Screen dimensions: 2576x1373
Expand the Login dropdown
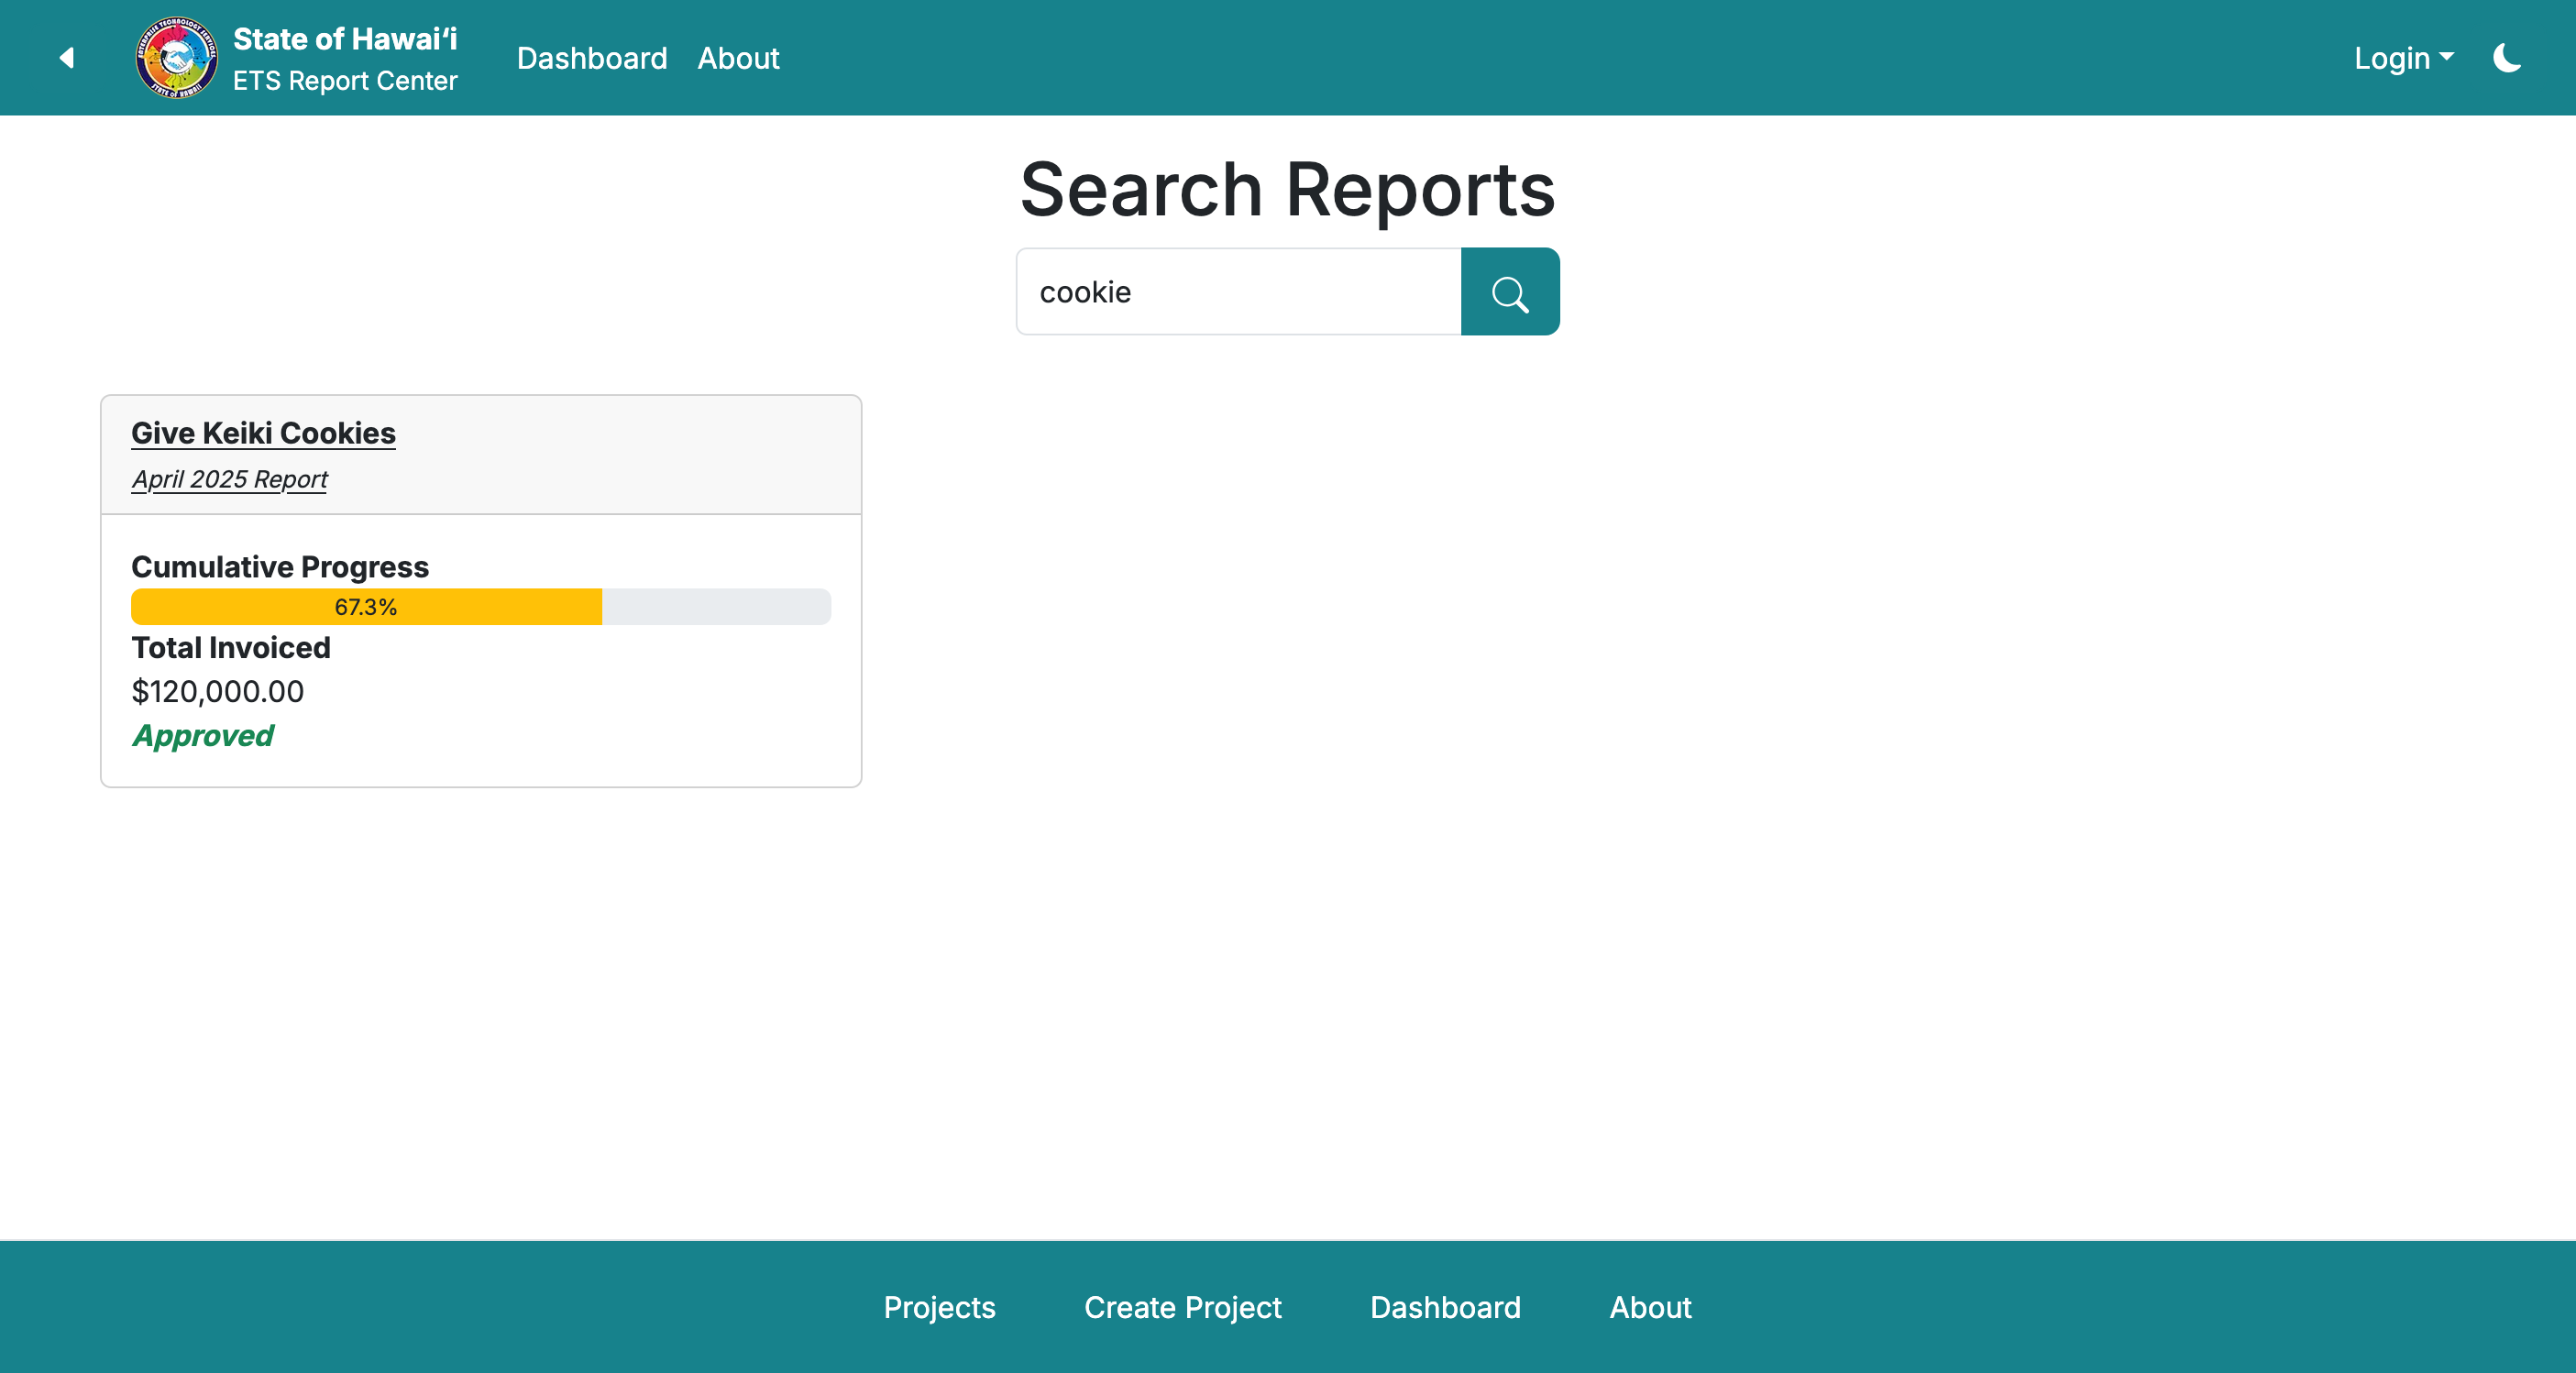2403,57
